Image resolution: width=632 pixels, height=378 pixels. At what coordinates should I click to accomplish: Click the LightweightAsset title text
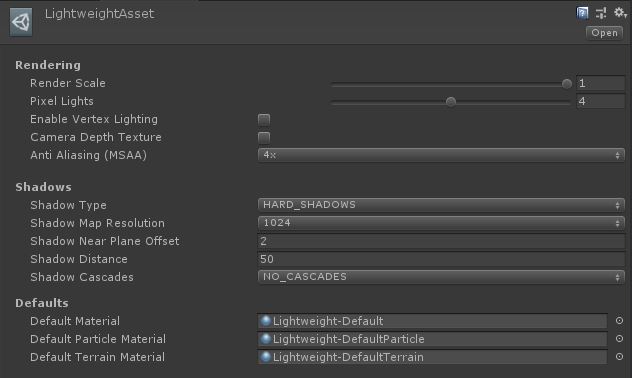pos(99,14)
